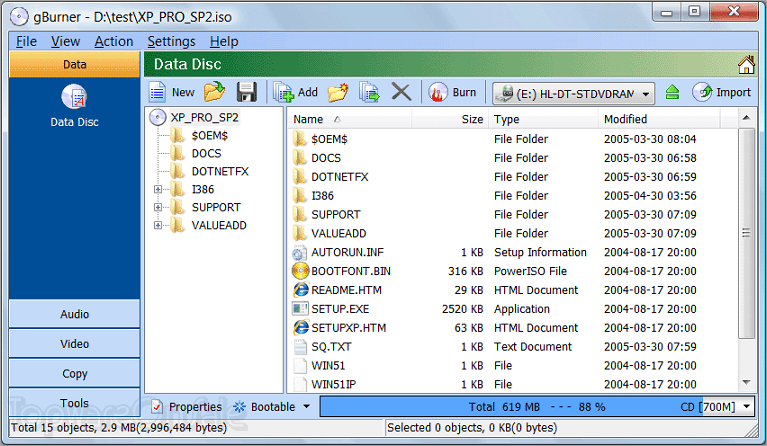Click the file list vertical scrollbar thumb
Image resolution: width=767 pixels, height=446 pixels.
pyautogui.click(x=746, y=233)
